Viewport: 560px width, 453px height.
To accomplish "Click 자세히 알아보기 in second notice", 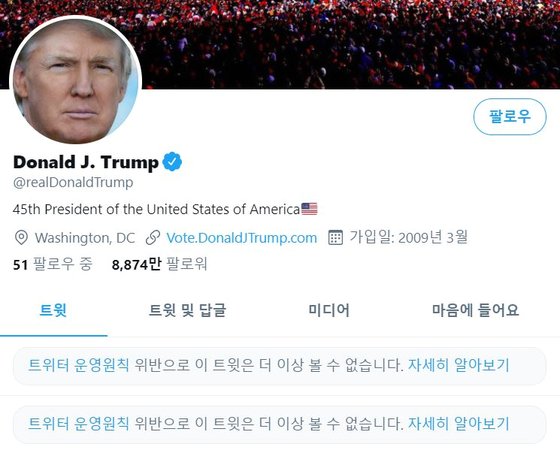I will point(458,424).
